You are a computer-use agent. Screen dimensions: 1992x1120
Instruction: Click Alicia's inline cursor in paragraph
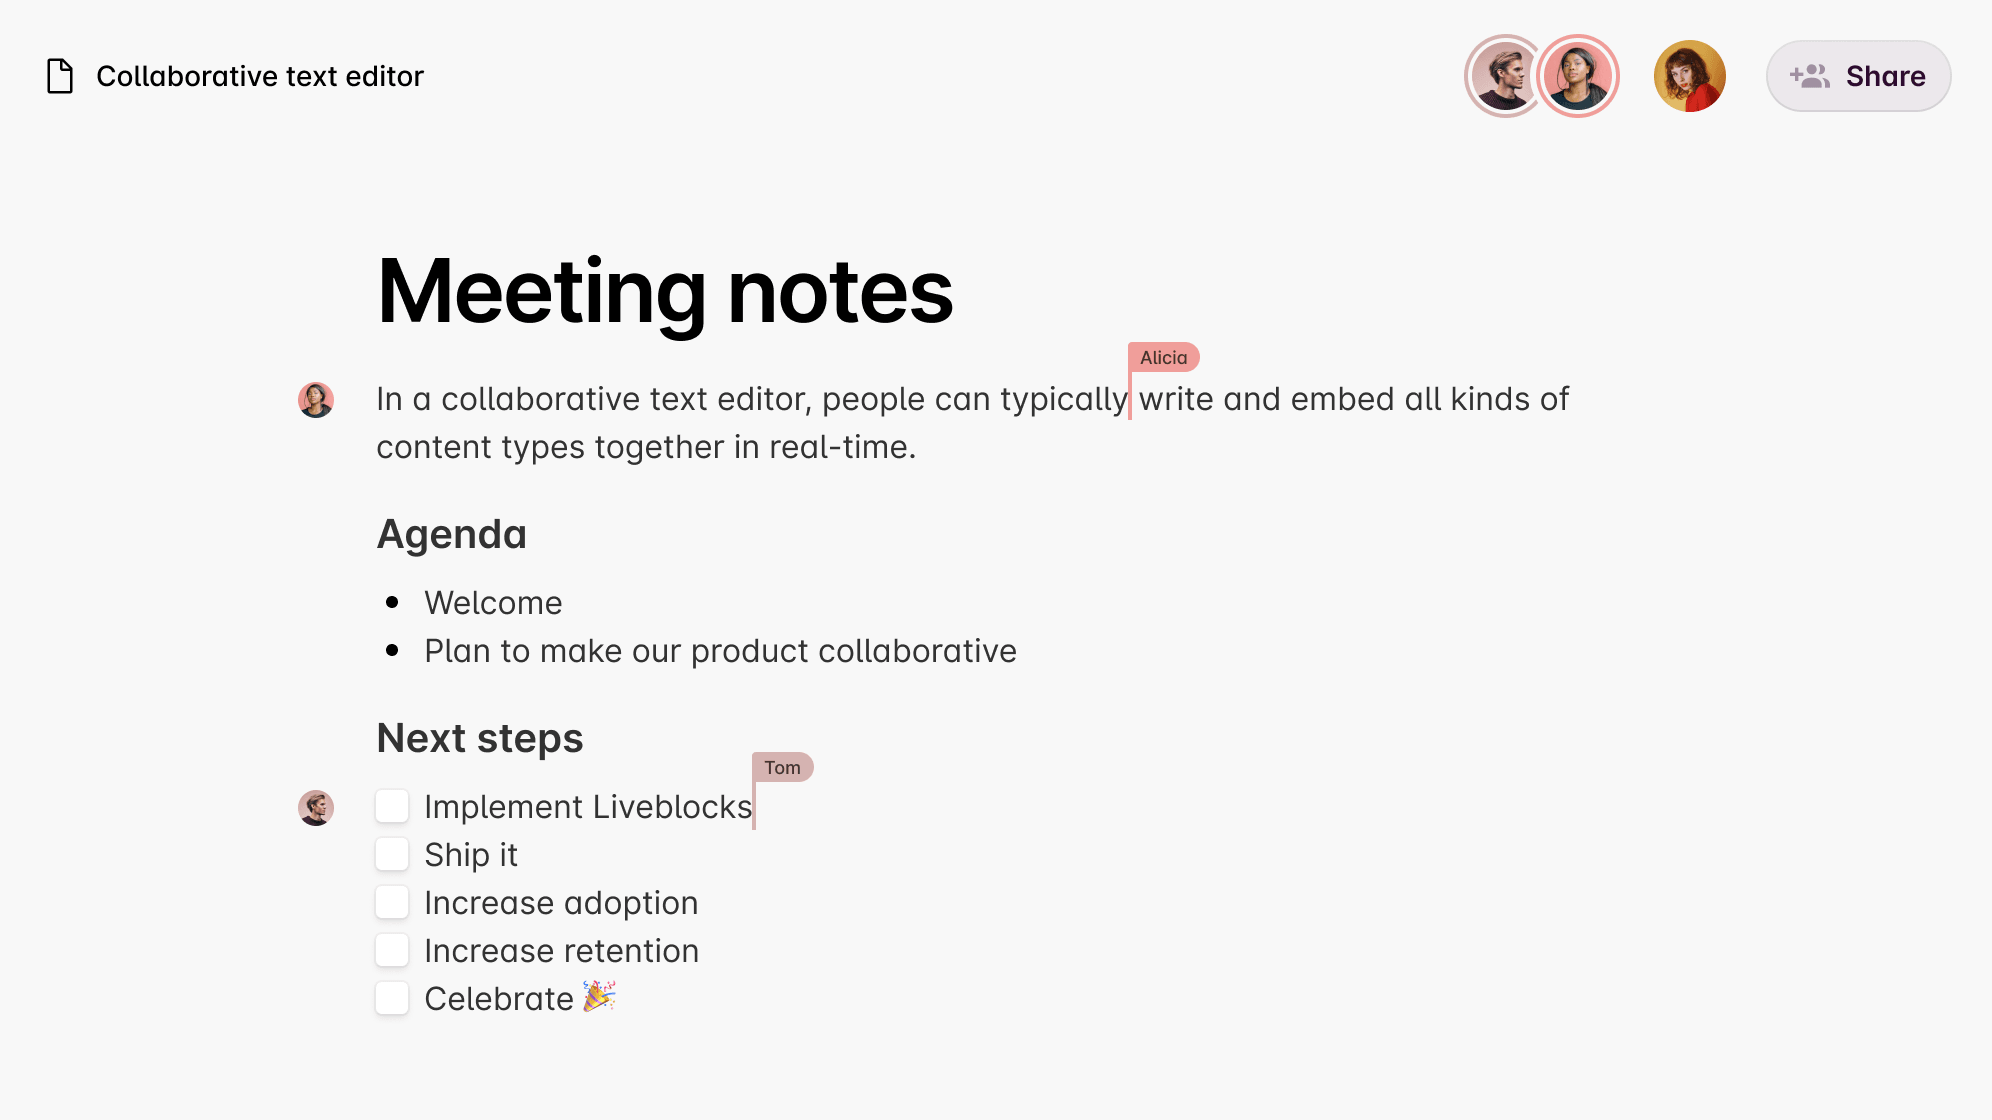(1130, 399)
